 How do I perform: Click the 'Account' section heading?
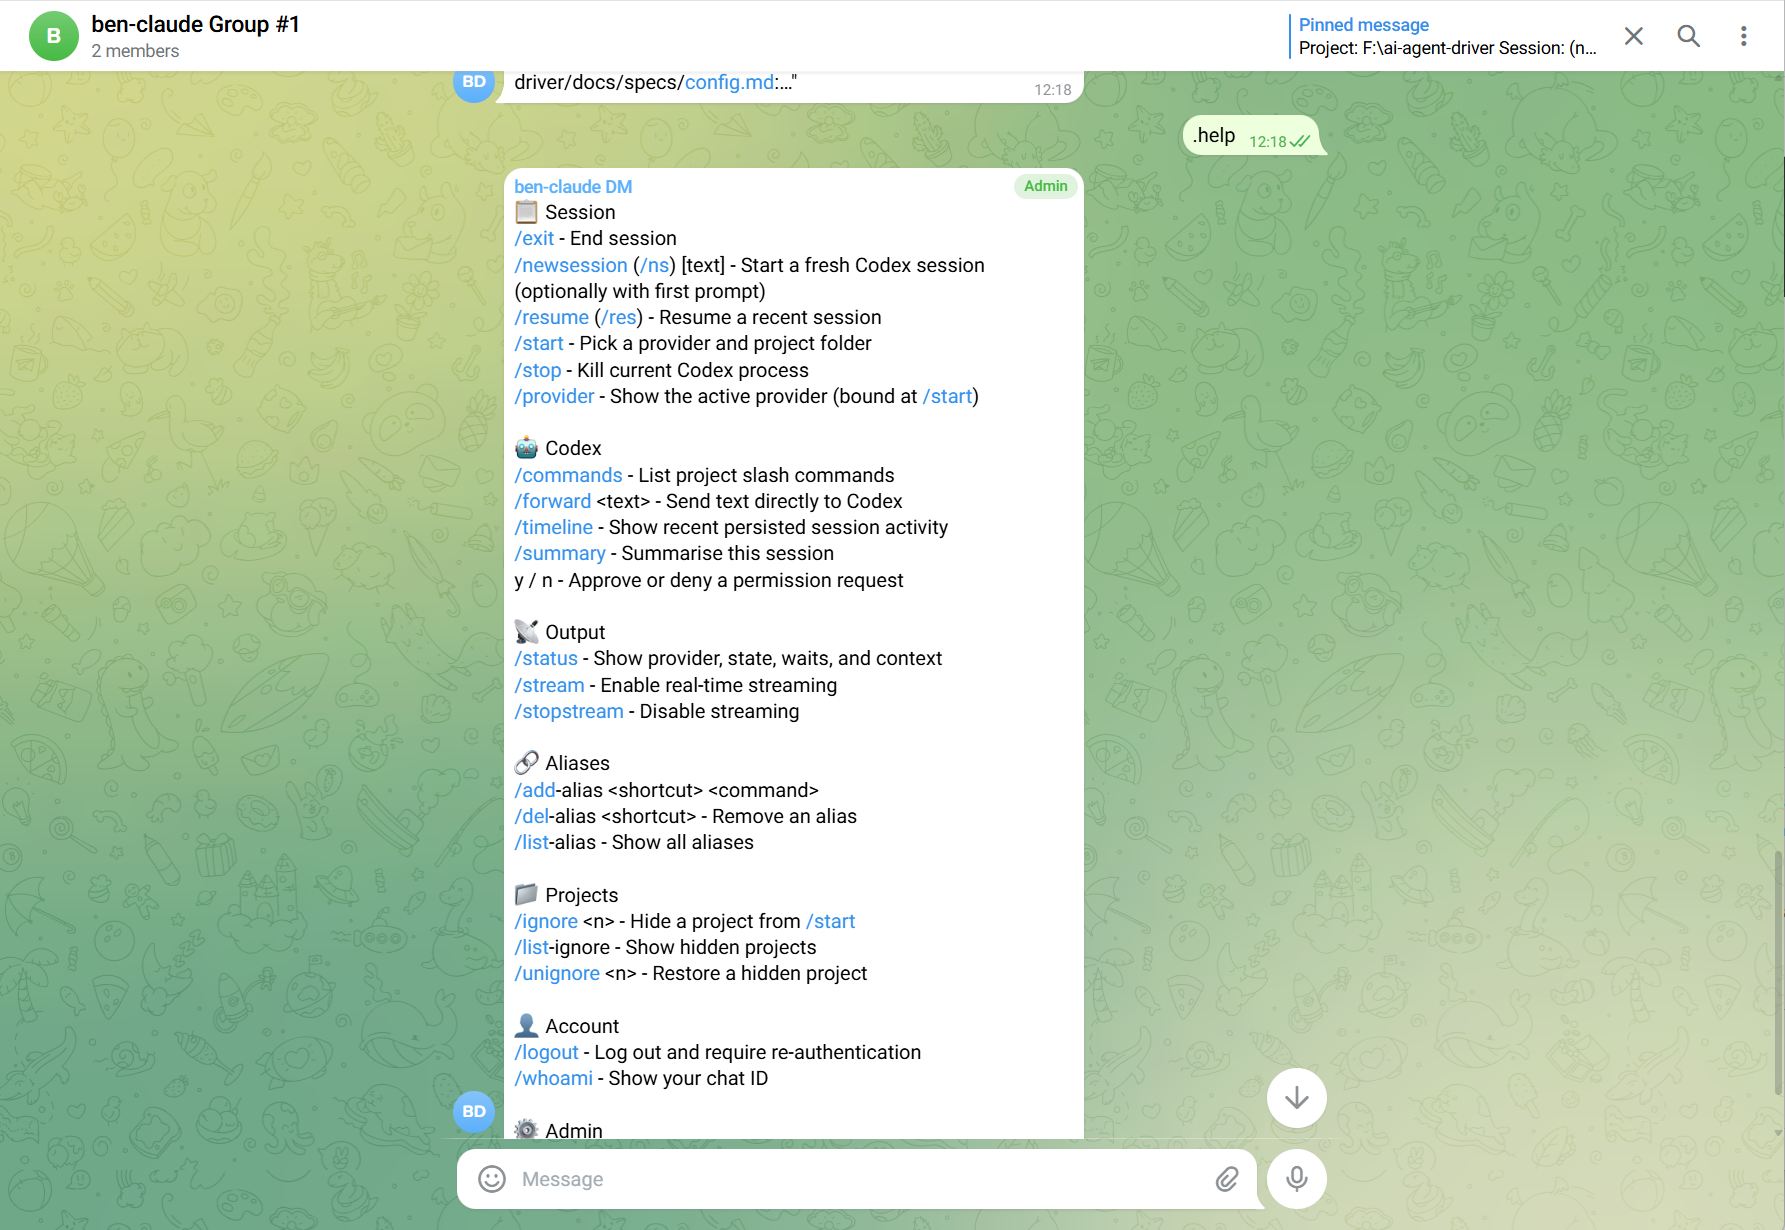coord(582,1026)
